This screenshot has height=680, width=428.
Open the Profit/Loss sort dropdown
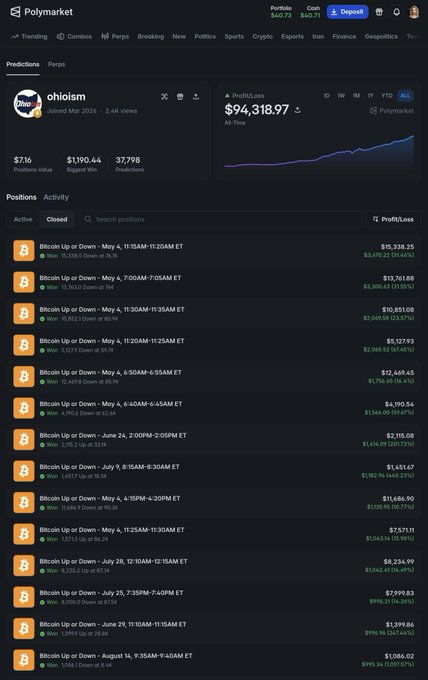click(x=393, y=219)
